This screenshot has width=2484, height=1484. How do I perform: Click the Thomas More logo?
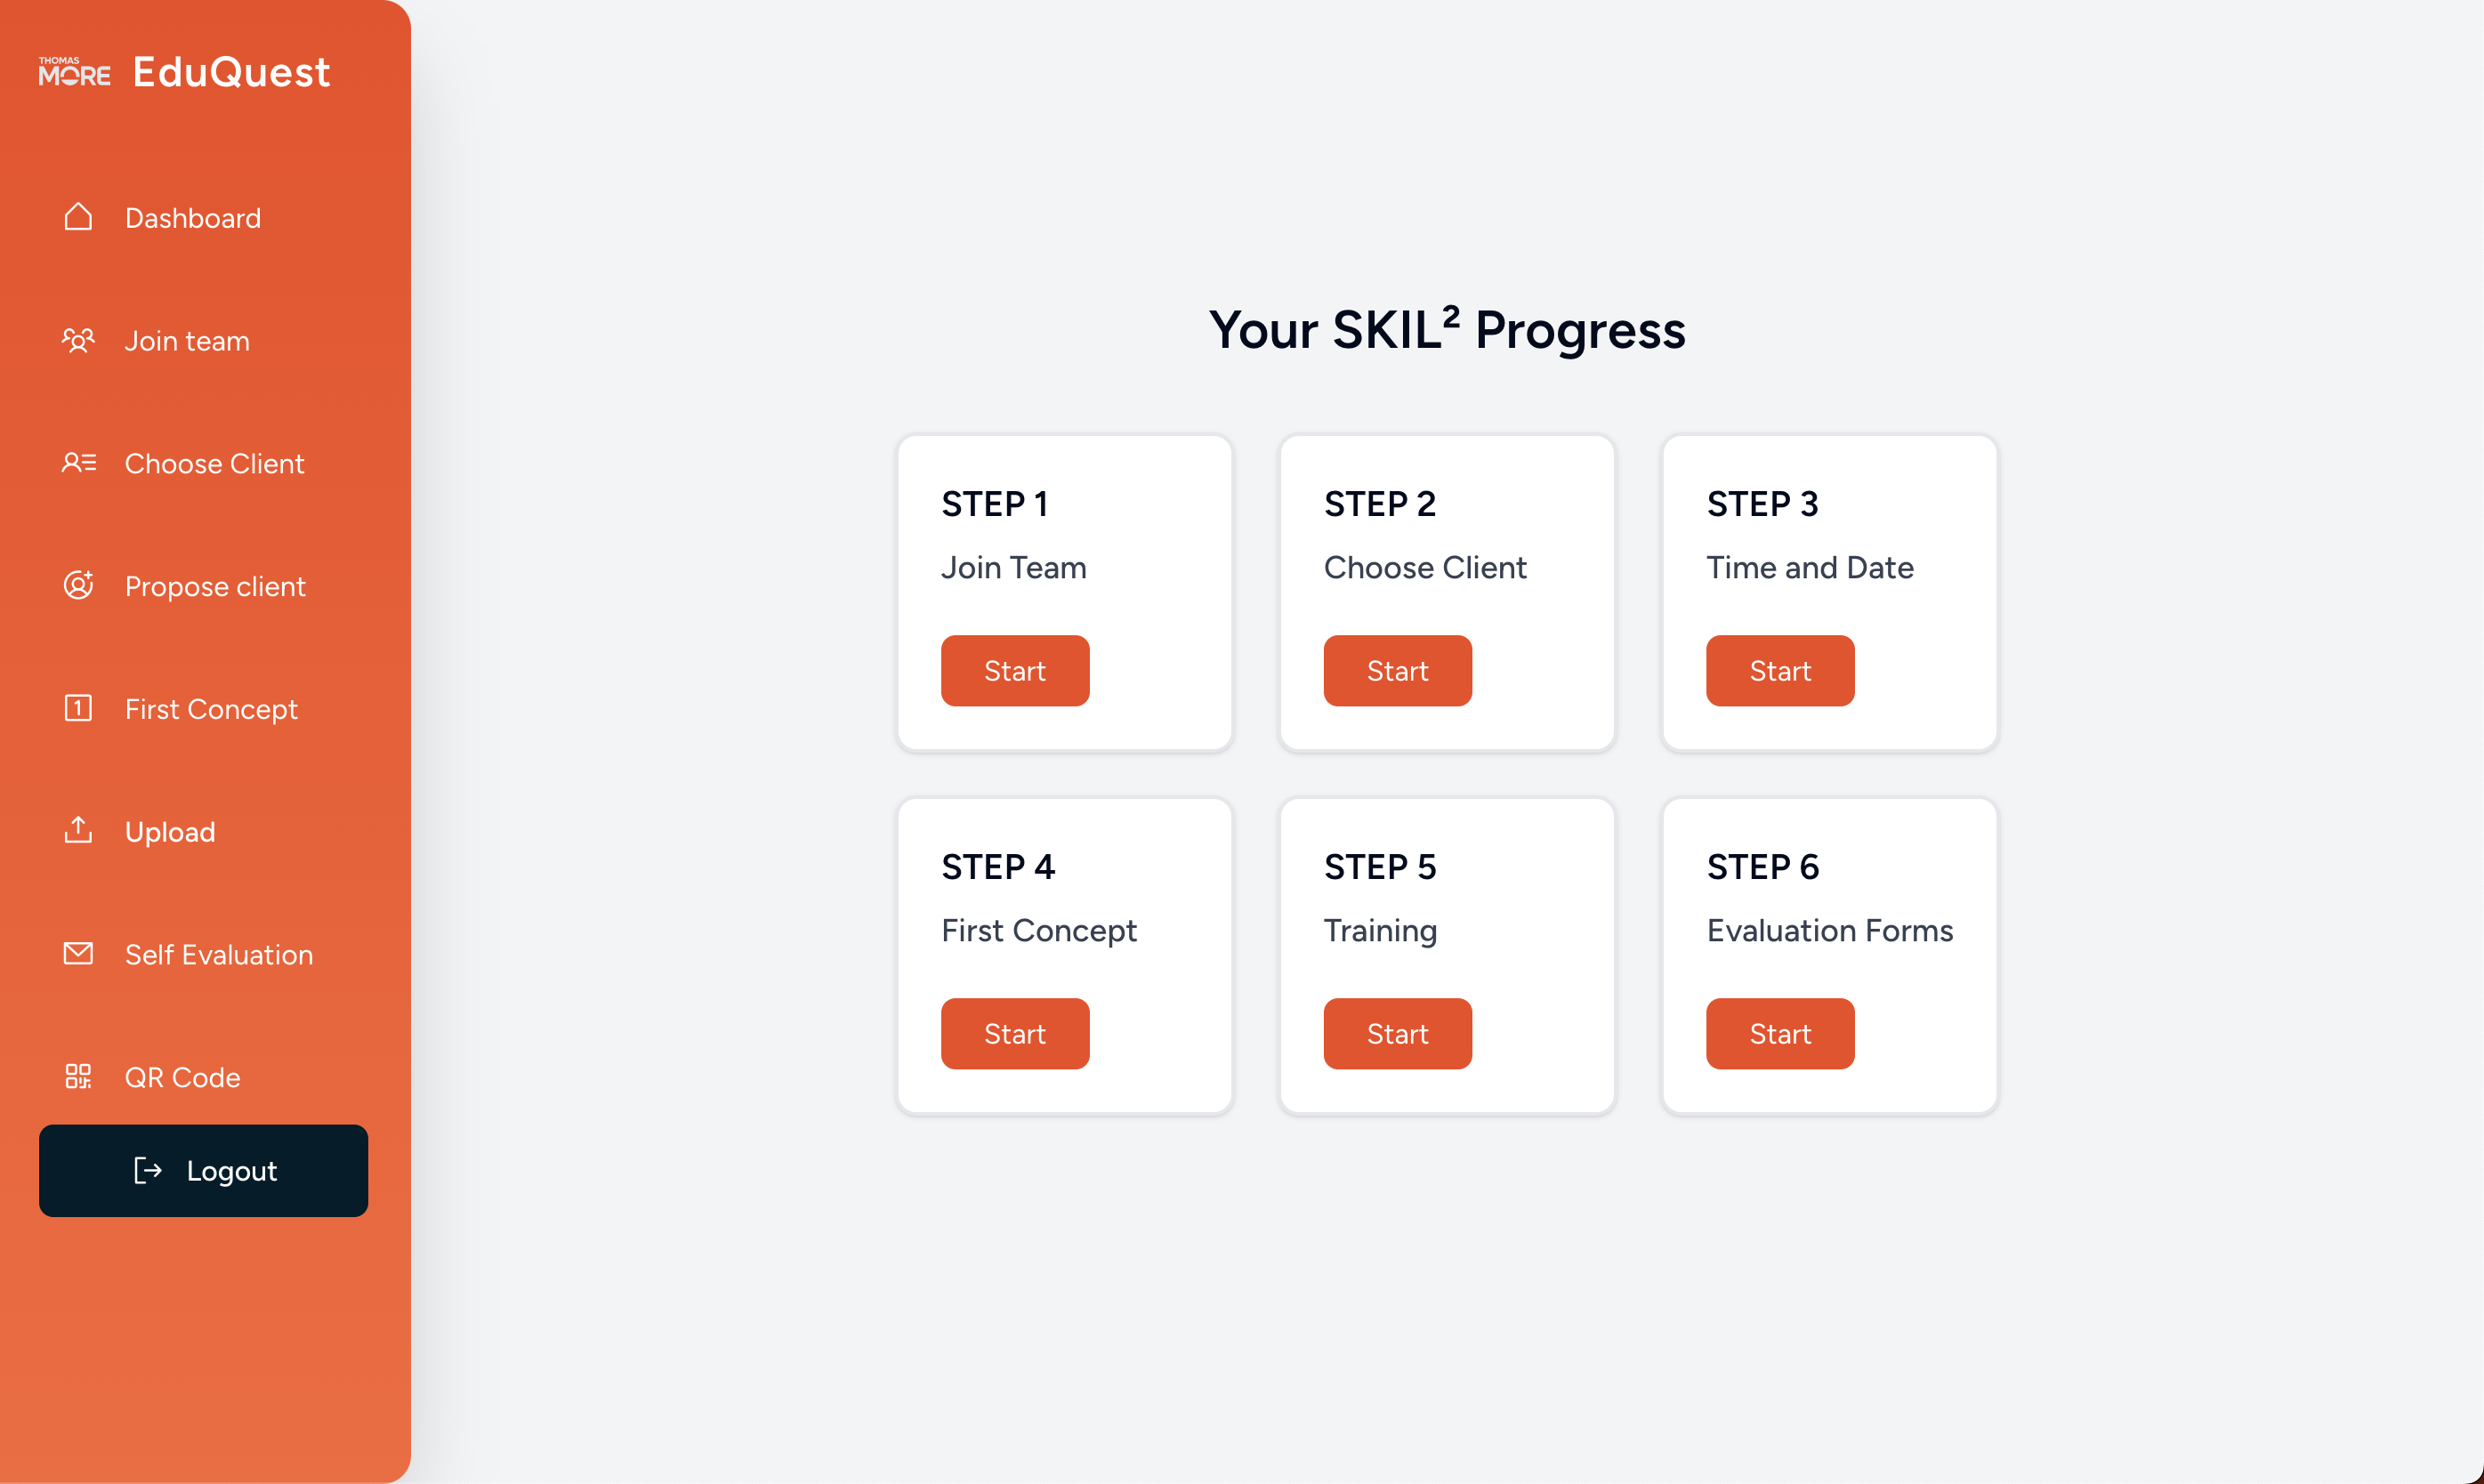point(74,72)
